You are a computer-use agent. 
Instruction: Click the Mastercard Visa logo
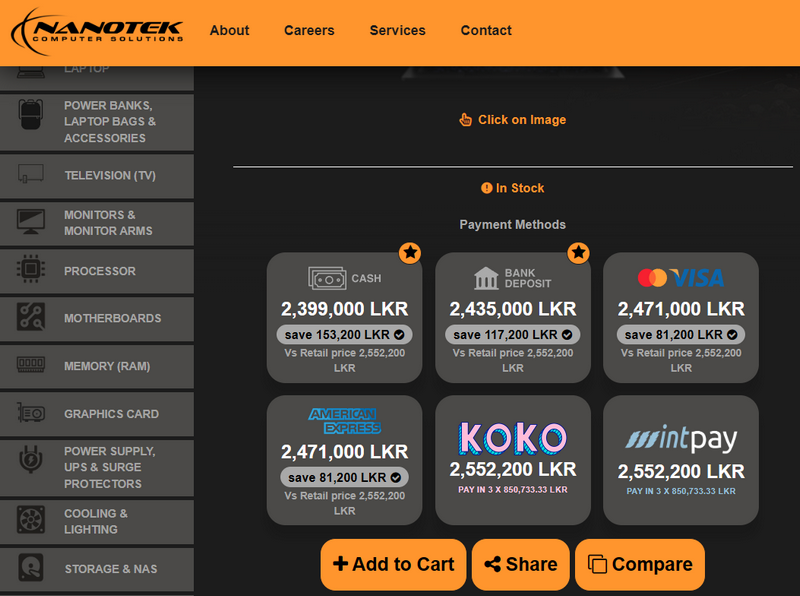[x=681, y=278]
